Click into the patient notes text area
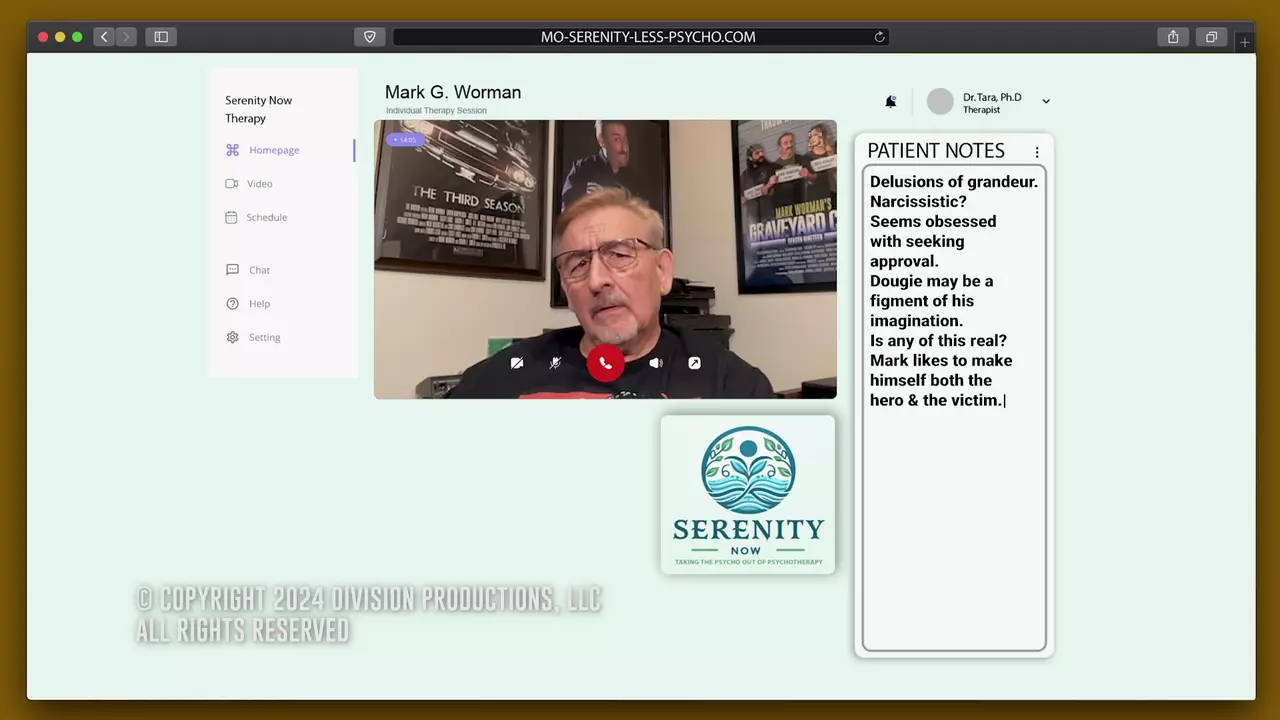The width and height of the screenshot is (1280, 720). [x=954, y=520]
